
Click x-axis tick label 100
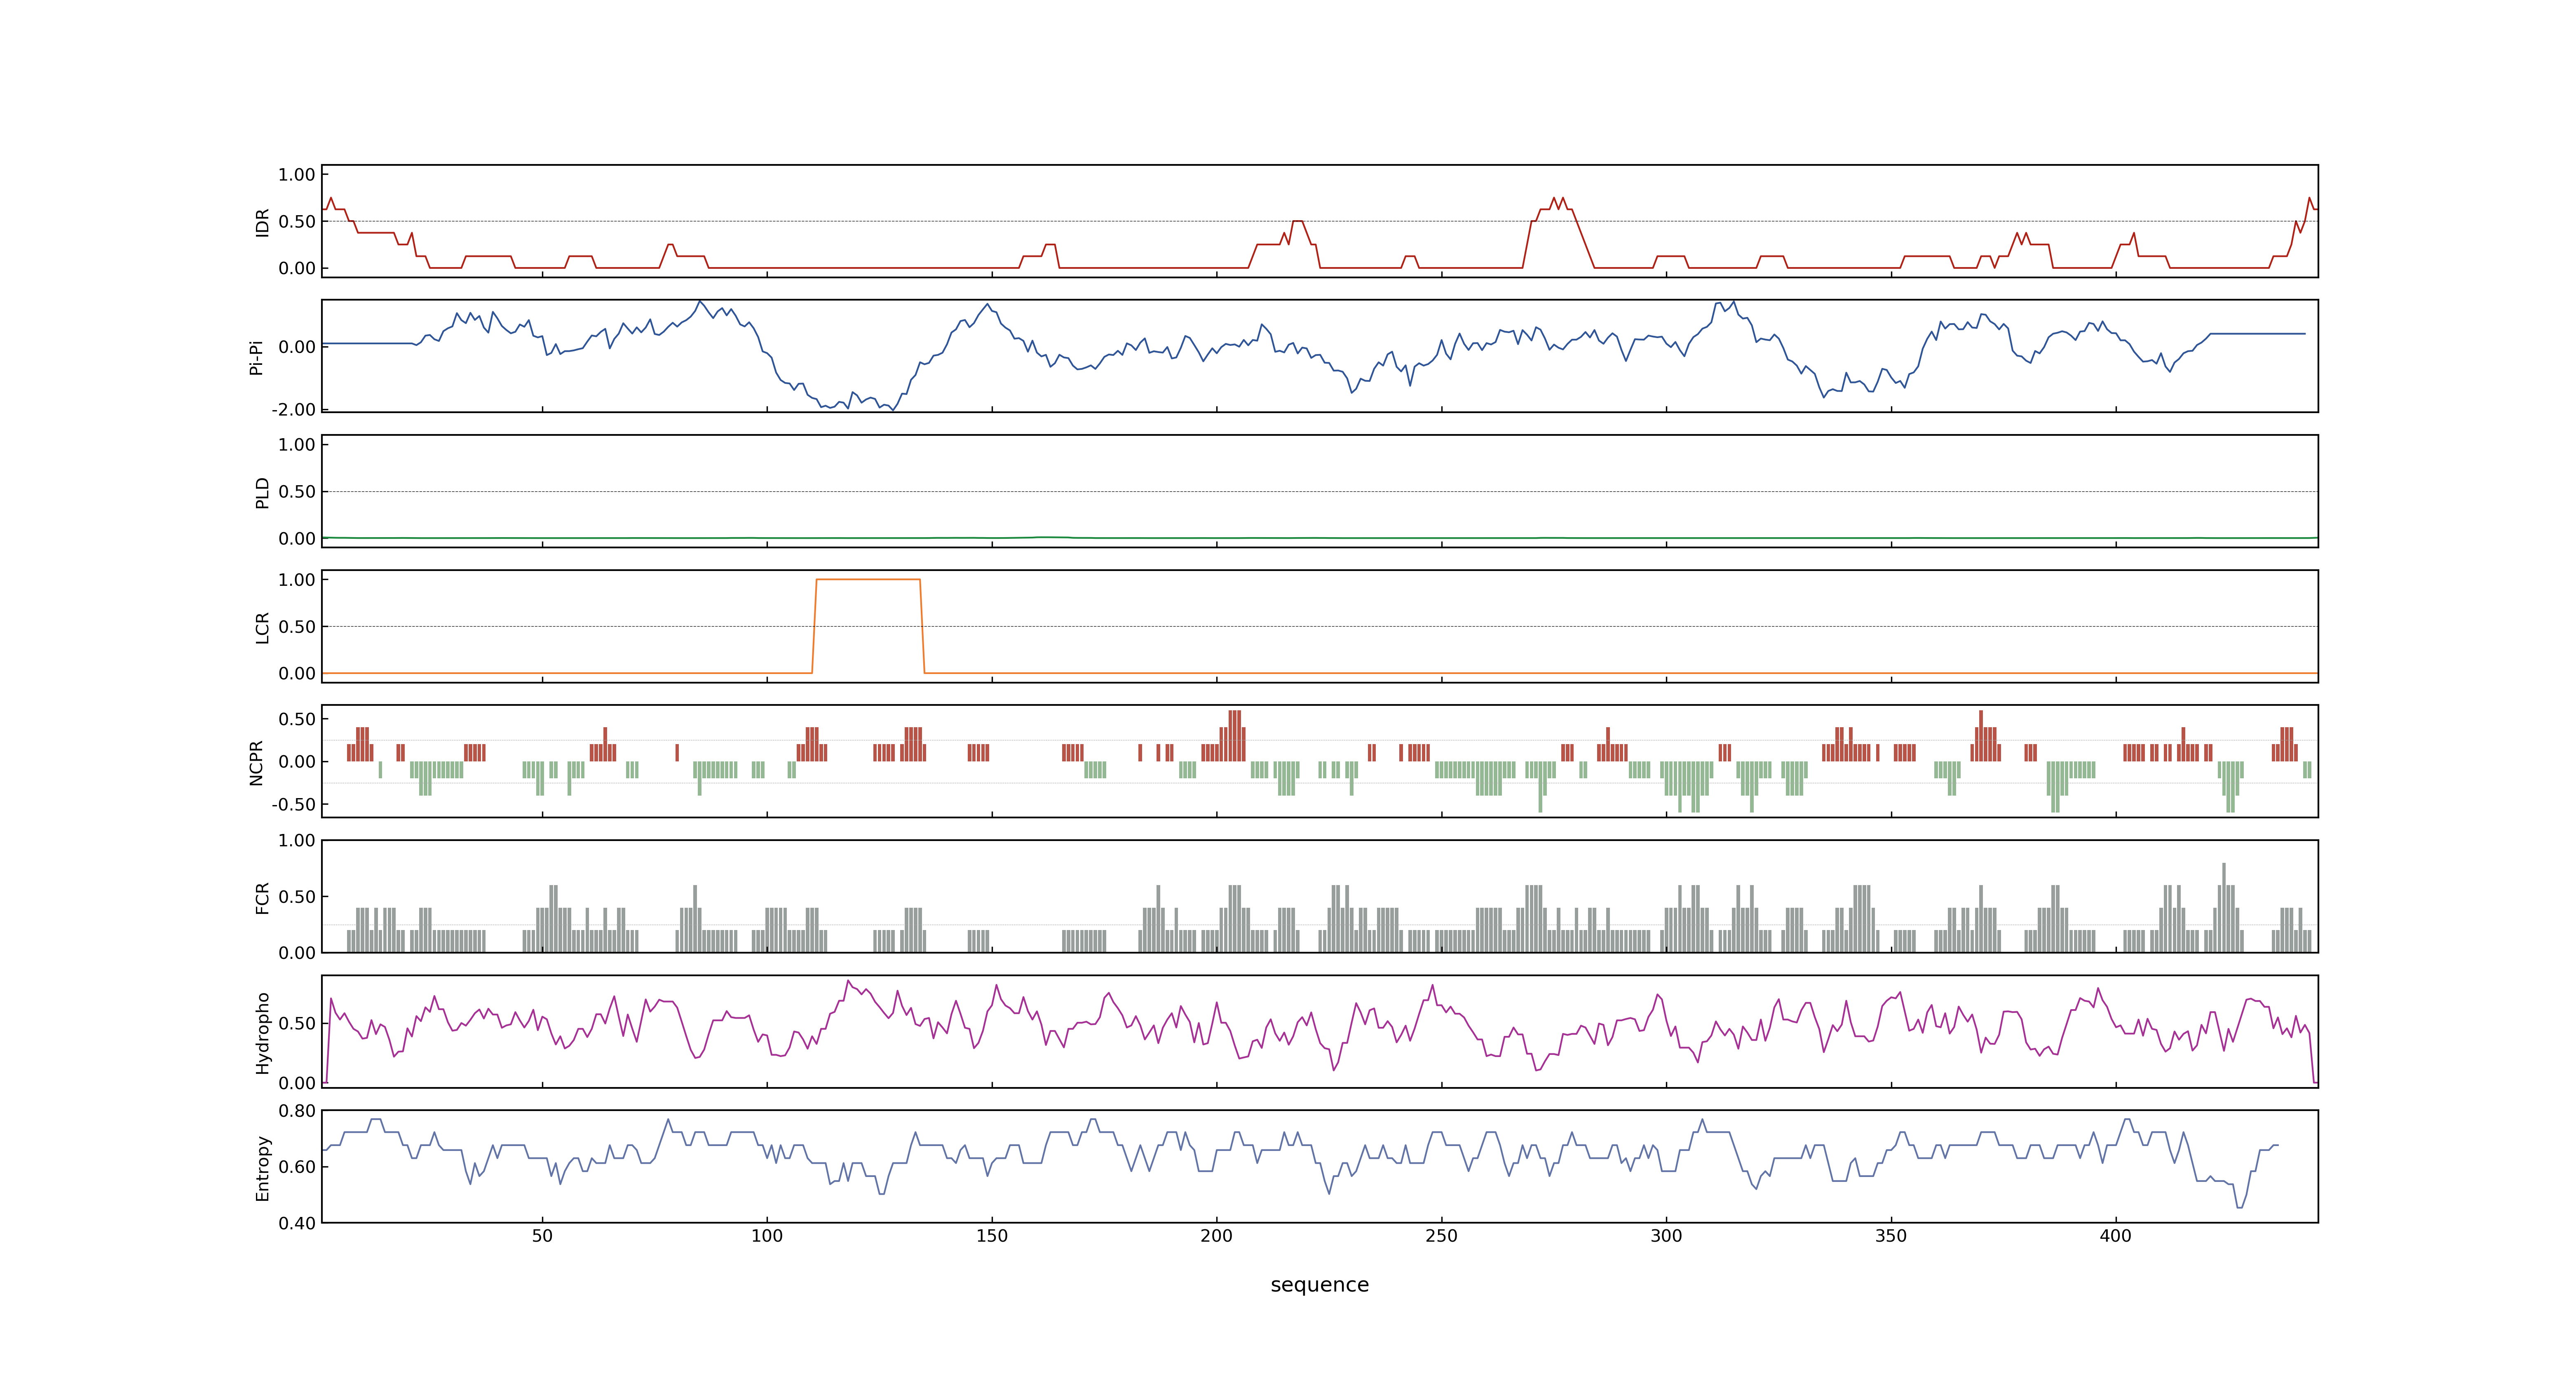[767, 1236]
